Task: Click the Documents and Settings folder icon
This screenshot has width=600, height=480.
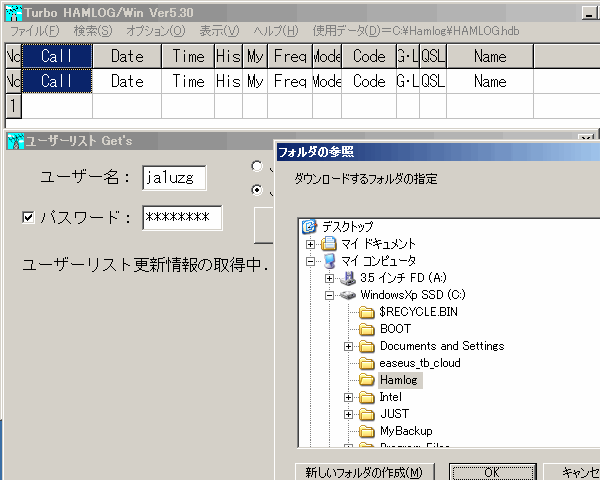Action: pyautogui.click(x=367, y=346)
